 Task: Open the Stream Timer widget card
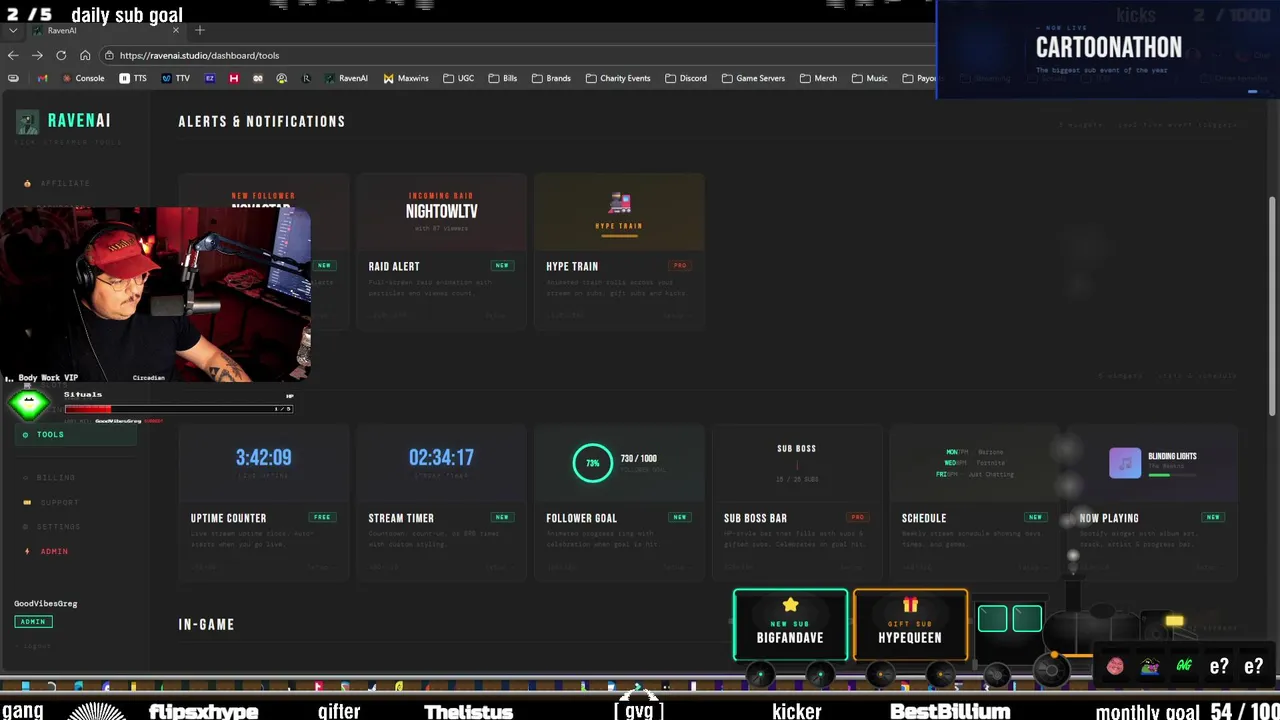tap(441, 503)
